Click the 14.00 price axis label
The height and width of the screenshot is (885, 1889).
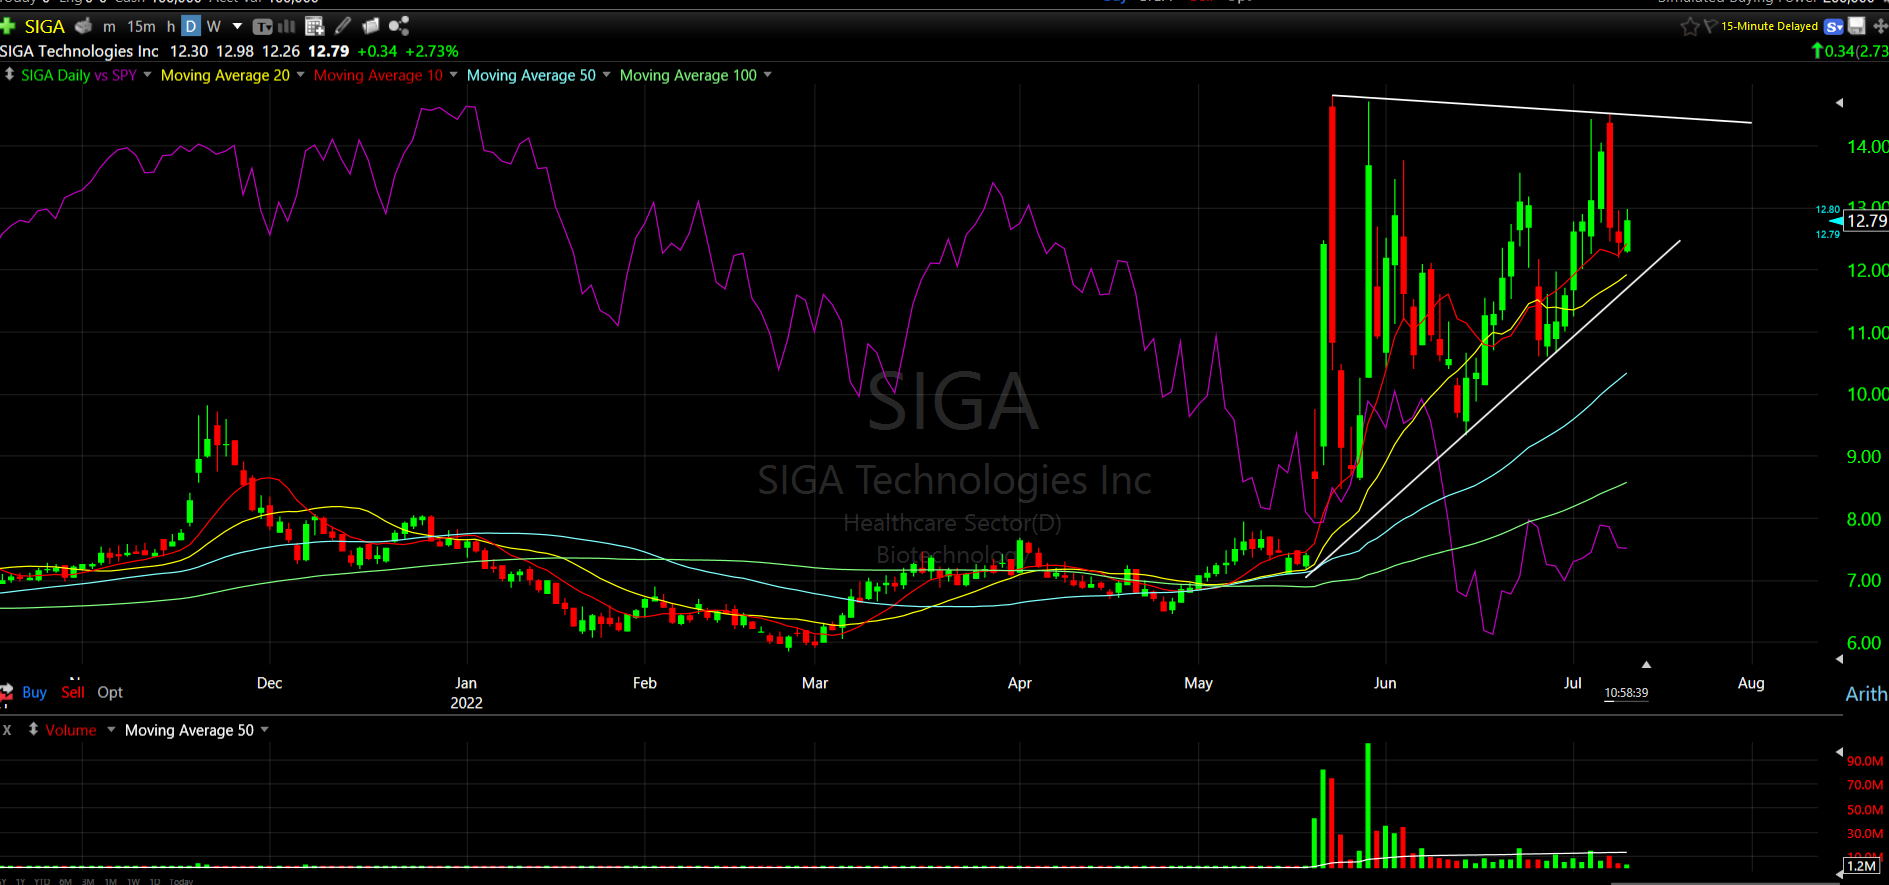point(1867,147)
